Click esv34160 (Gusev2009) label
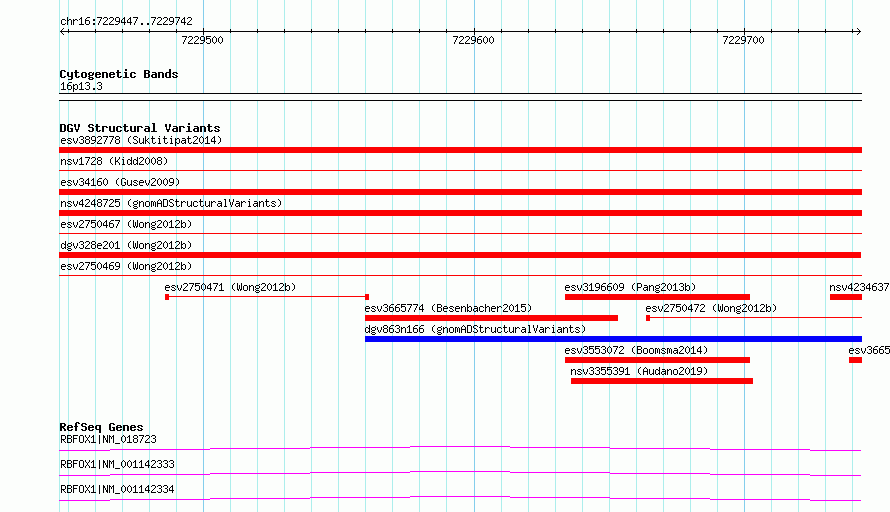The width and height of the screenshot is (890, 512). pos(120,182)
